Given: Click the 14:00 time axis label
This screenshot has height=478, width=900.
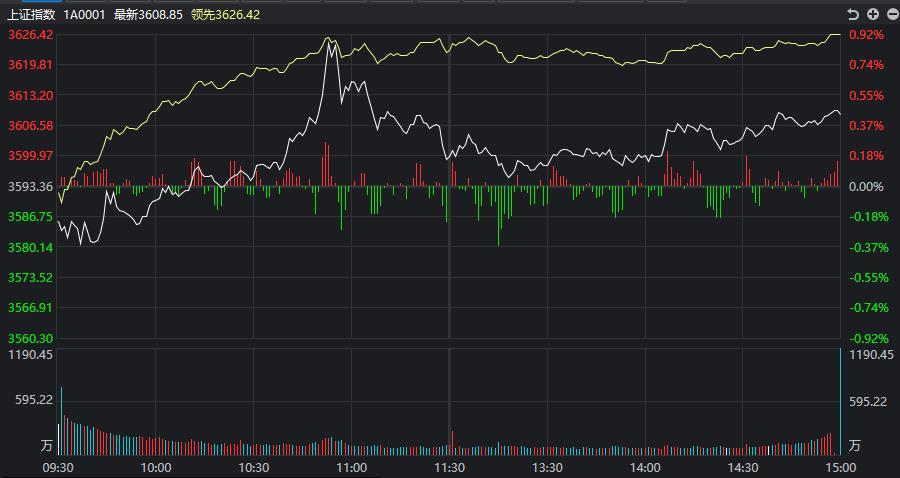Looking at the screenshot, I should (x=645, y=467).
